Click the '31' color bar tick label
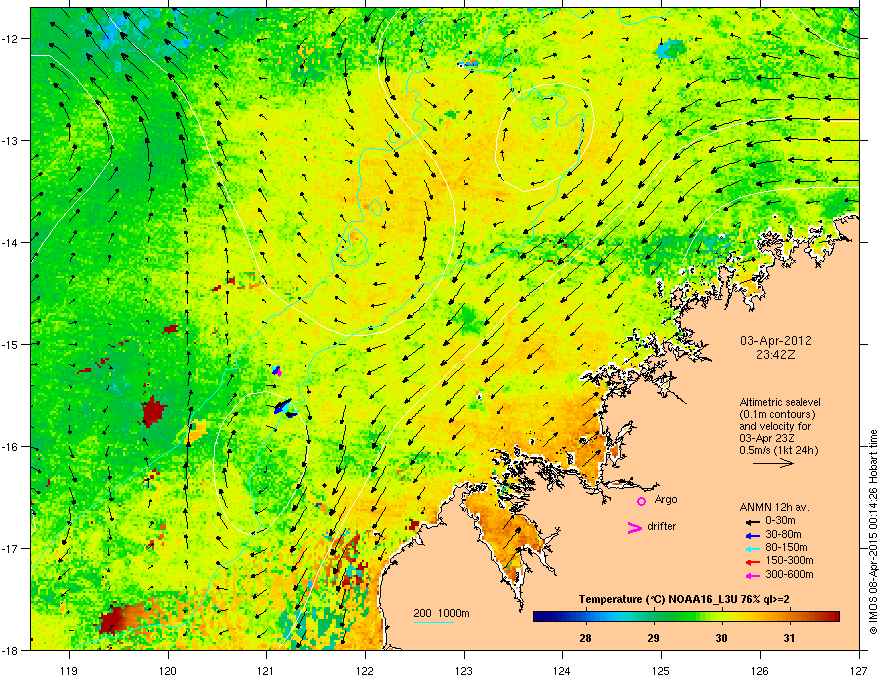 pyautogui.click(x=789, y=638)
